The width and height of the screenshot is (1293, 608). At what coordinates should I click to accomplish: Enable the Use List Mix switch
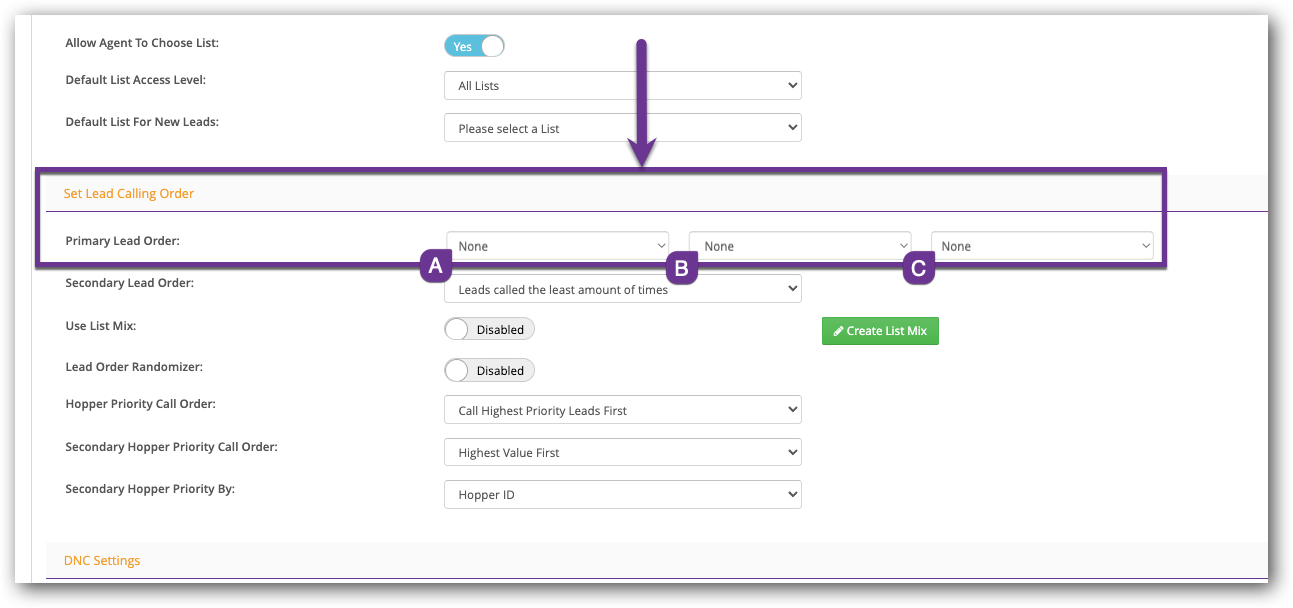point(489,329)
